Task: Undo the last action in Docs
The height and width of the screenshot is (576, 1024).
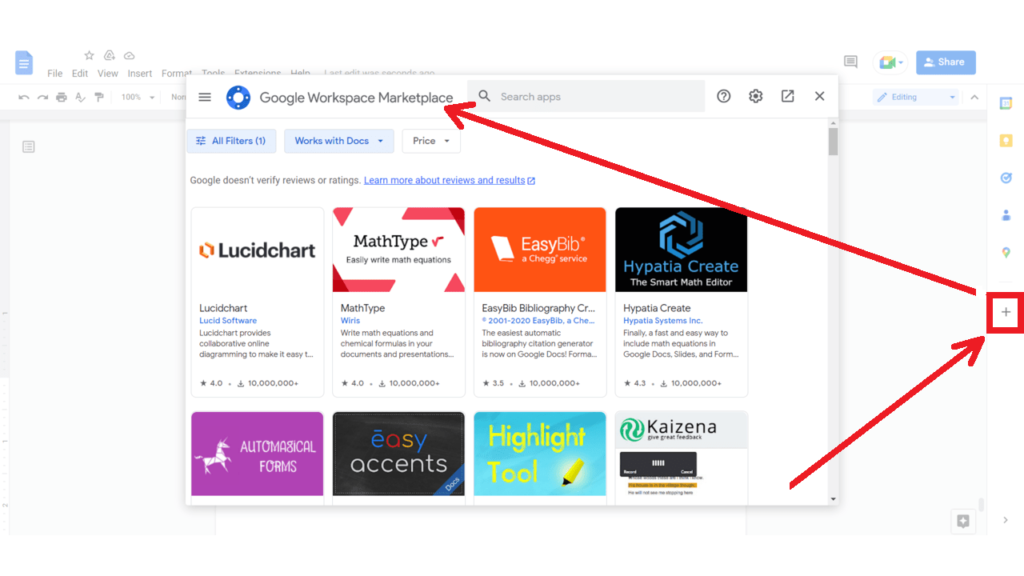Action: tap(24, 97)
